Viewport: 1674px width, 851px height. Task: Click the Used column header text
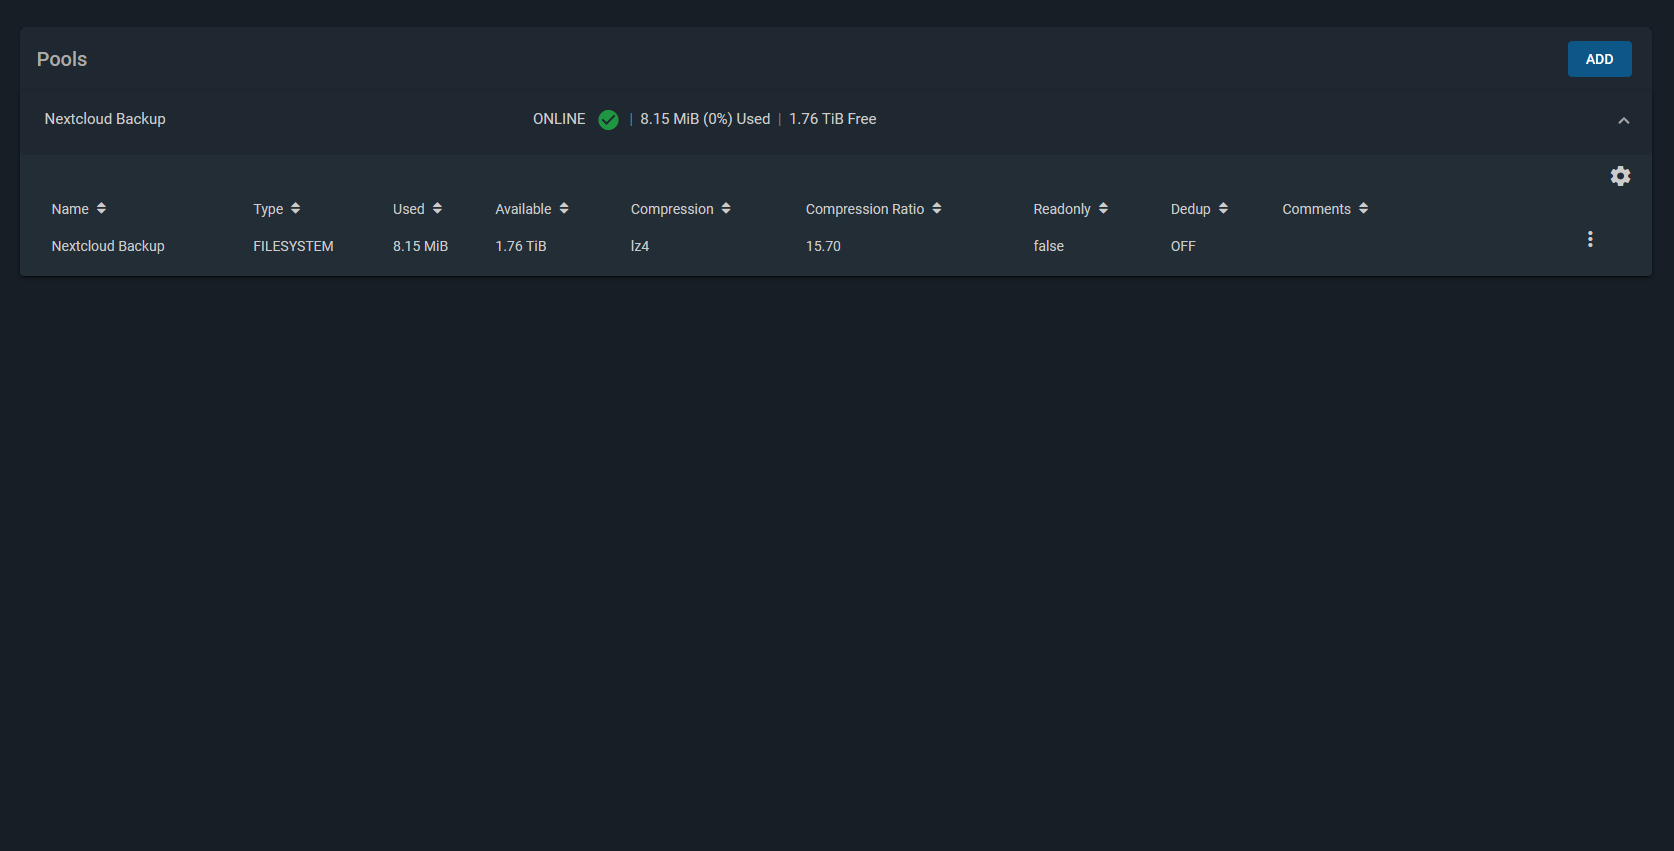coord(408,209)
